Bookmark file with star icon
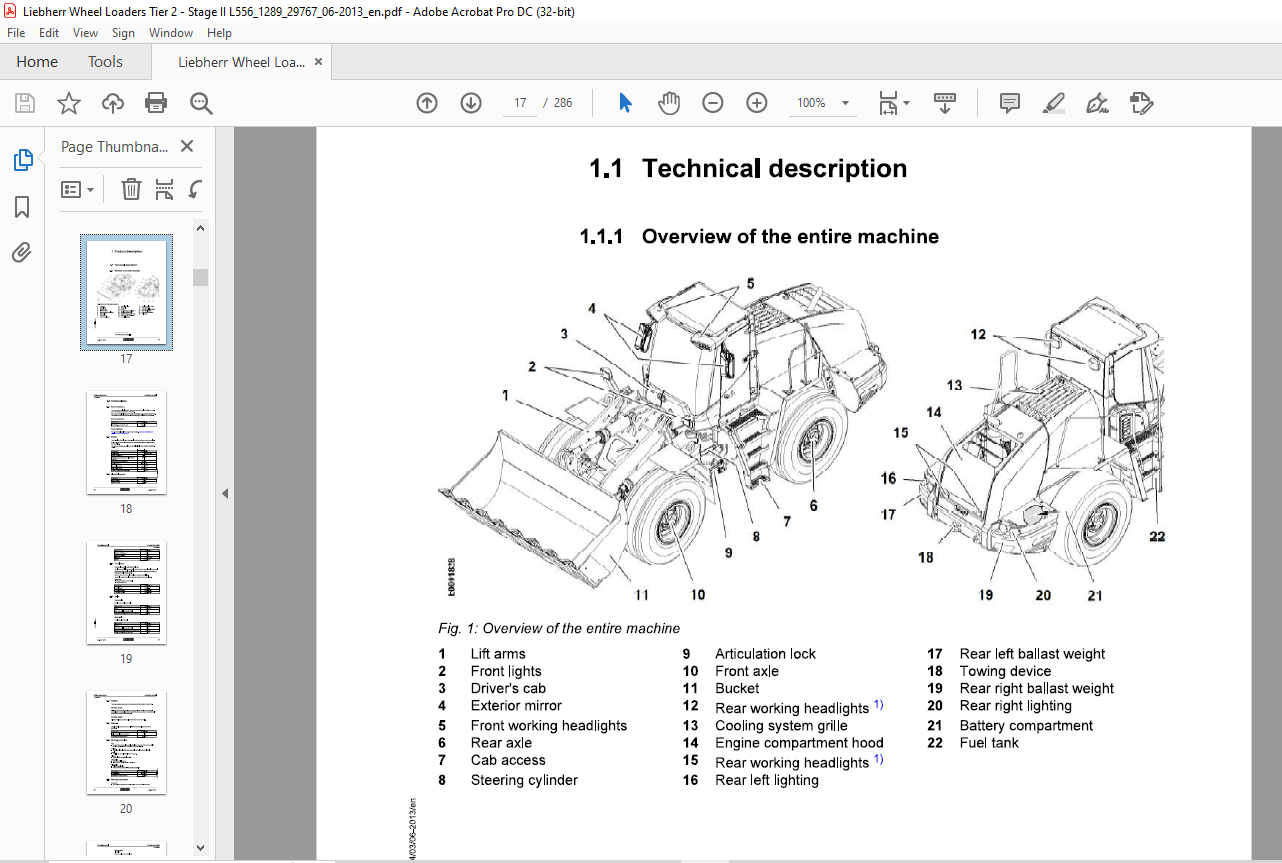 click(x=68, y=103)
